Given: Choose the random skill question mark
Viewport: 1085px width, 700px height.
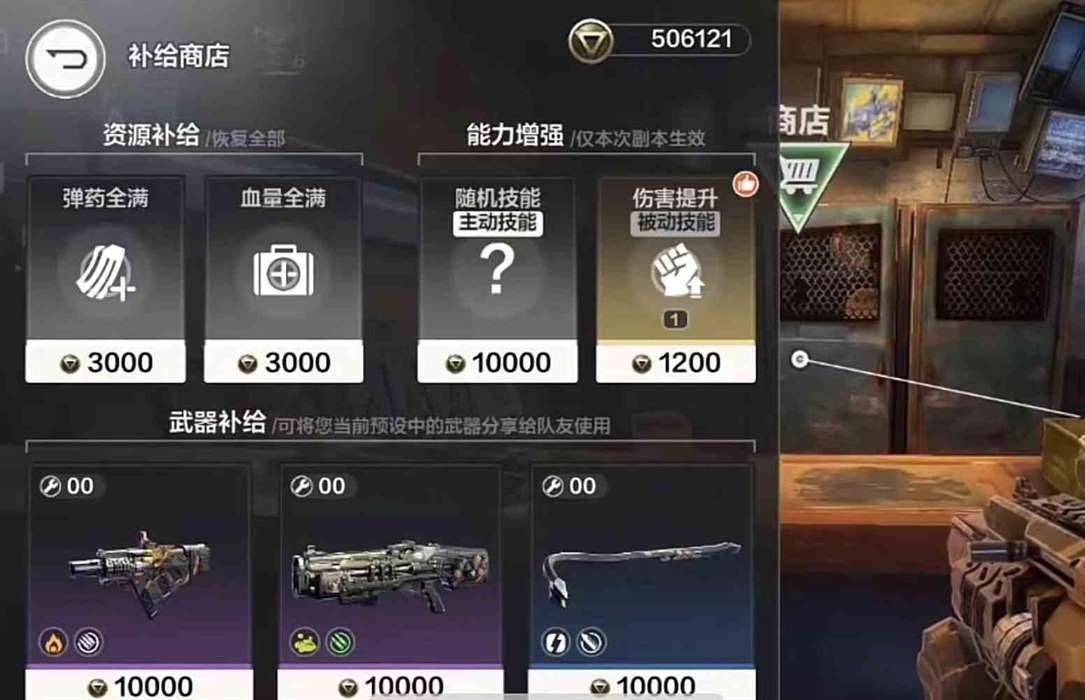Looking at the screenshot, I should click(497, 269).
